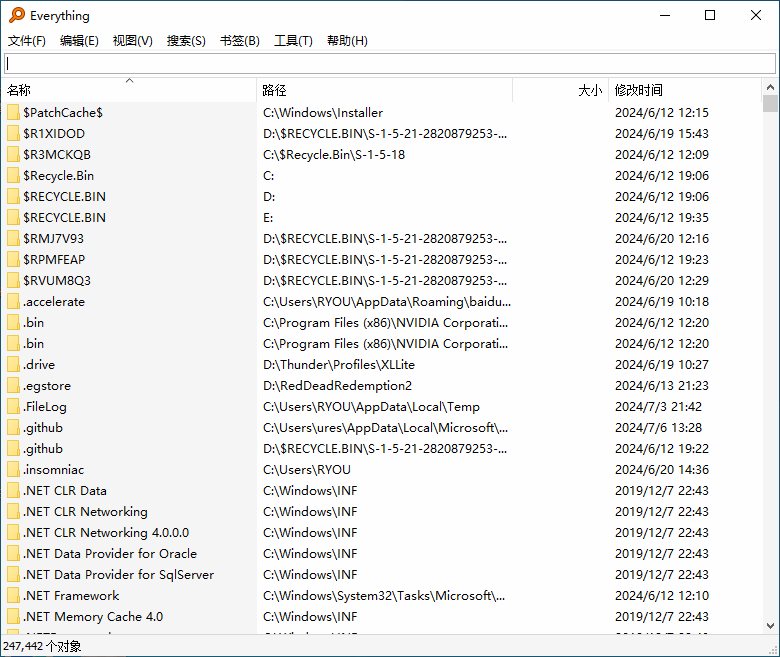Click the D:\Thunder\Profiles\XLLite path

[339, 365]
